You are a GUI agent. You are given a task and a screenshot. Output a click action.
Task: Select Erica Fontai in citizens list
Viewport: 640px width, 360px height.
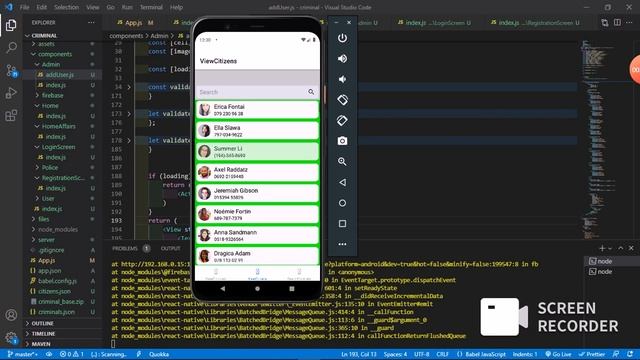pyautogui.click(x=257, y=109)
